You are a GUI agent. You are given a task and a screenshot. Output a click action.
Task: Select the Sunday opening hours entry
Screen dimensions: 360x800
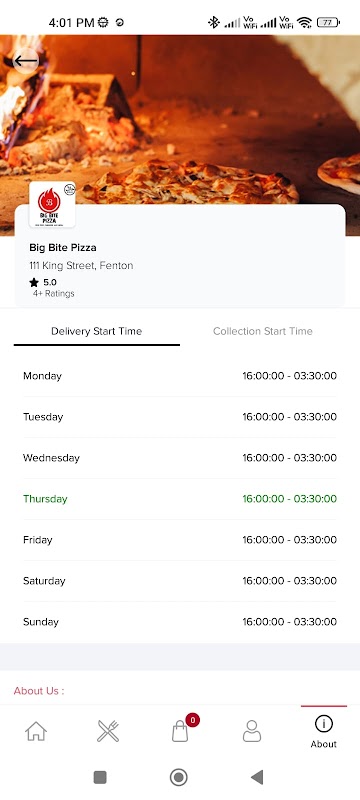180,622
